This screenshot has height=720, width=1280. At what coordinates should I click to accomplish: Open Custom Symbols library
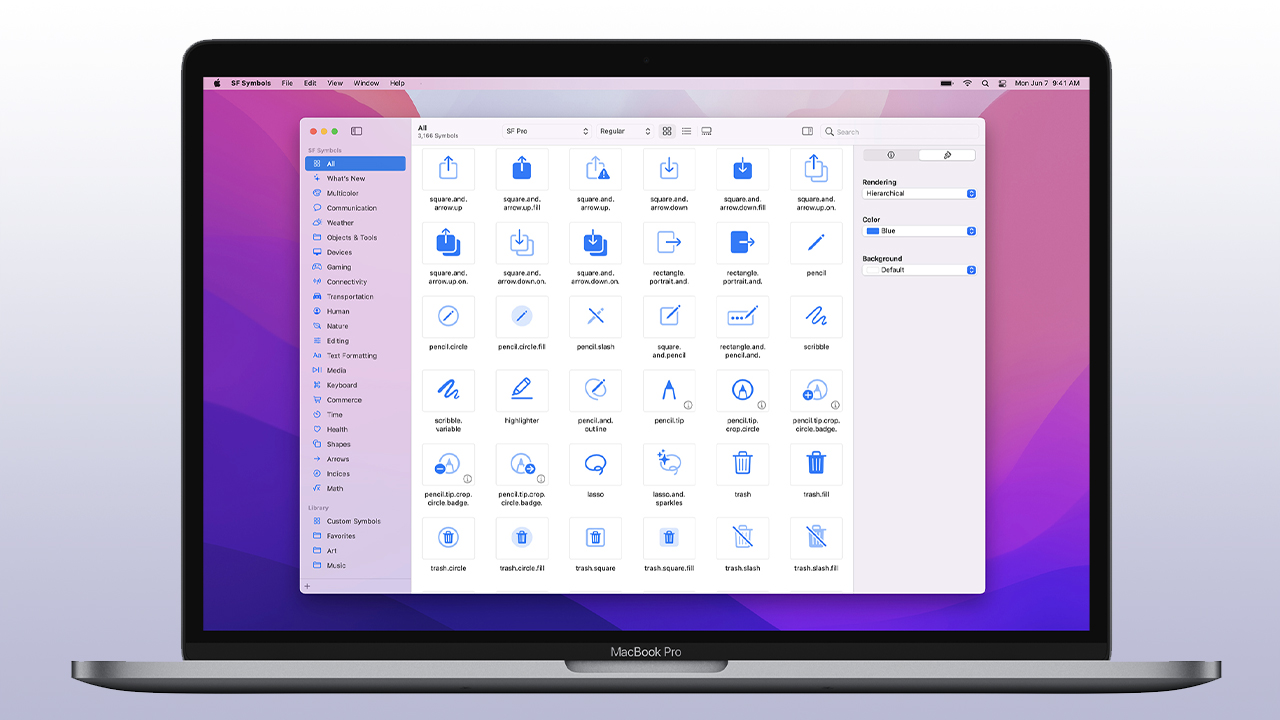click(x=355, y=521)
